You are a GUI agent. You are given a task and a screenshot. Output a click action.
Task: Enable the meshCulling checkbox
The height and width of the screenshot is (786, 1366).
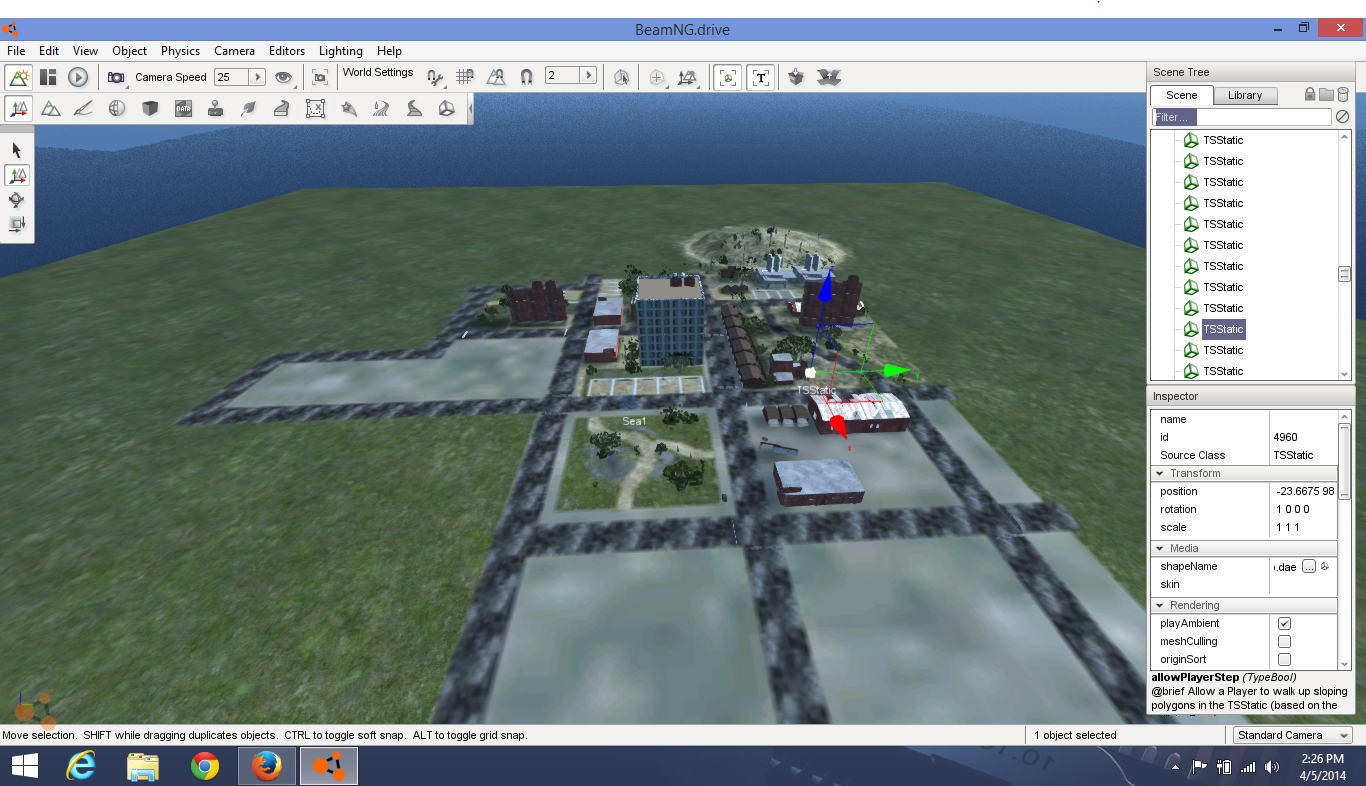pos(1284,642)
